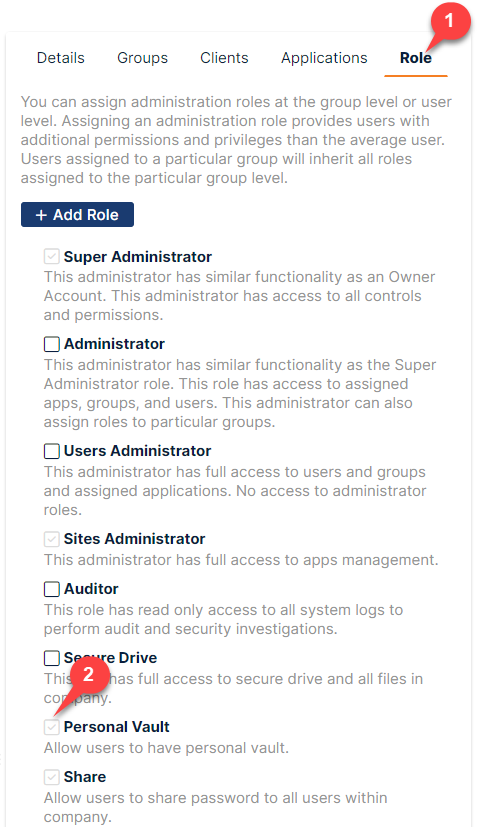480x827 pixels.
Task: Check the Secure Drive checkbox
Action: [x=52, y=658]
